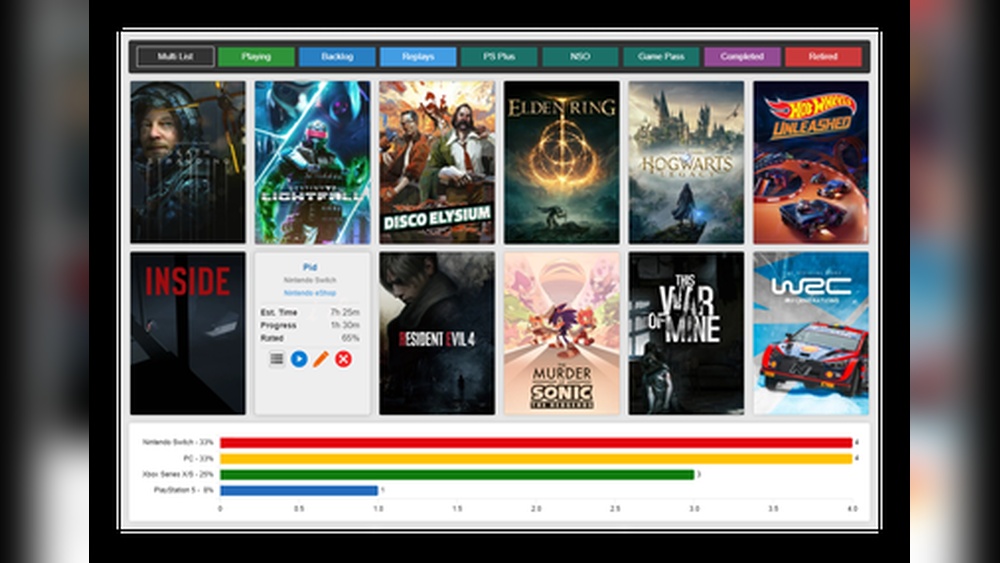Click the orange pencil edit icon
Image resolution: width=1000 pixels, height=563 pixels.
click(321, 359)
